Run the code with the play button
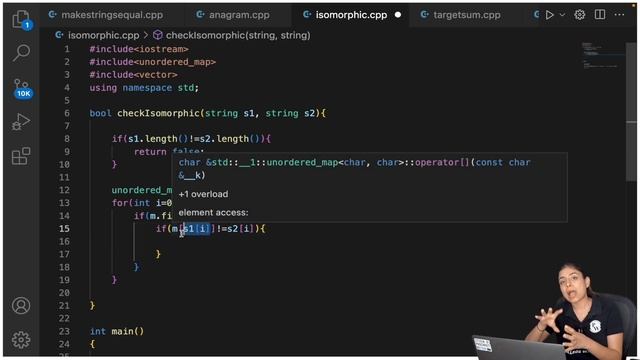This screenshot has width=640, height=360. click(549, 15)
